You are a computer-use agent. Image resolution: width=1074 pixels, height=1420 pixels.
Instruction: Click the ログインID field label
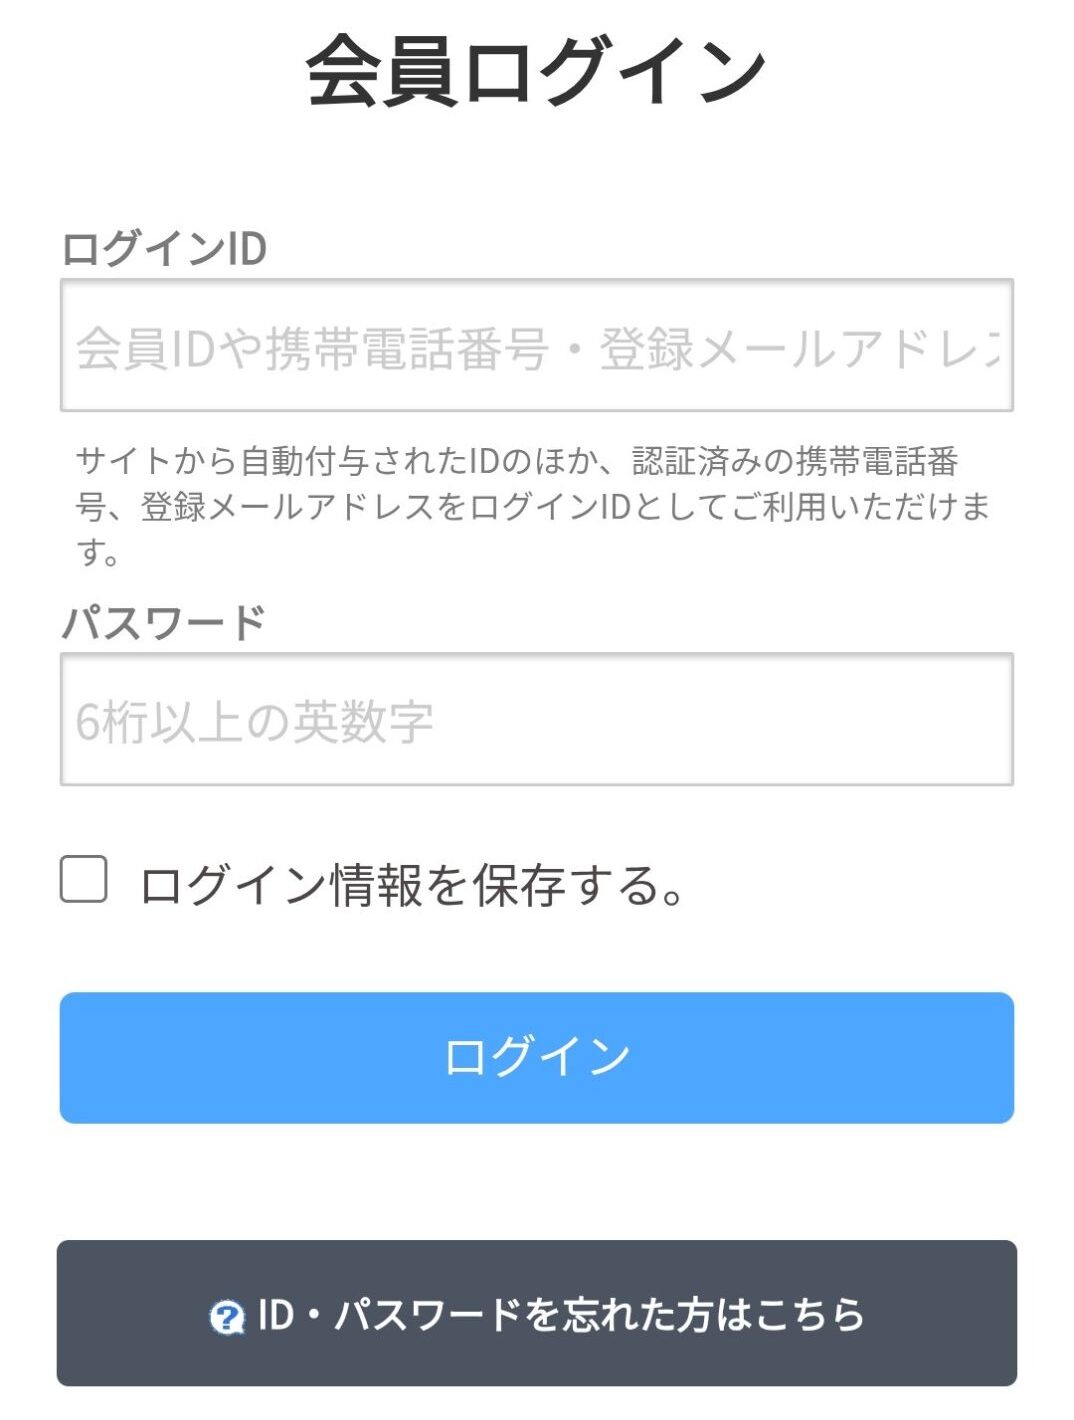click(164, 248)
